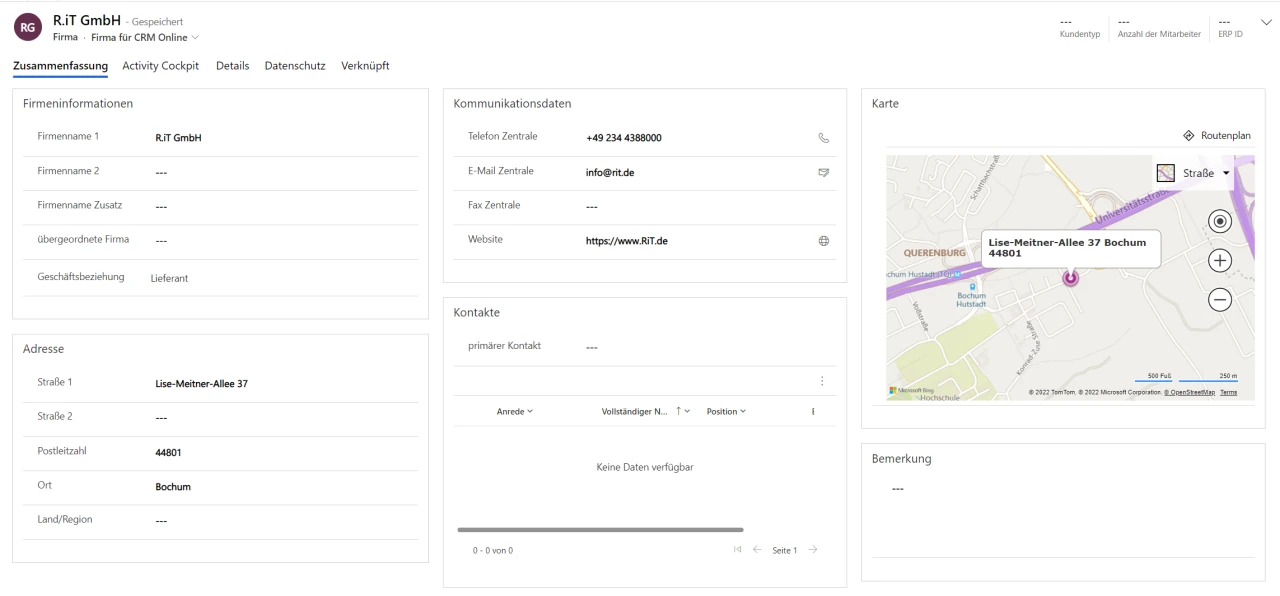The width and height of the screenshot is (1280, 596).
Task: Zoom in on the map
Action: 1219,260
